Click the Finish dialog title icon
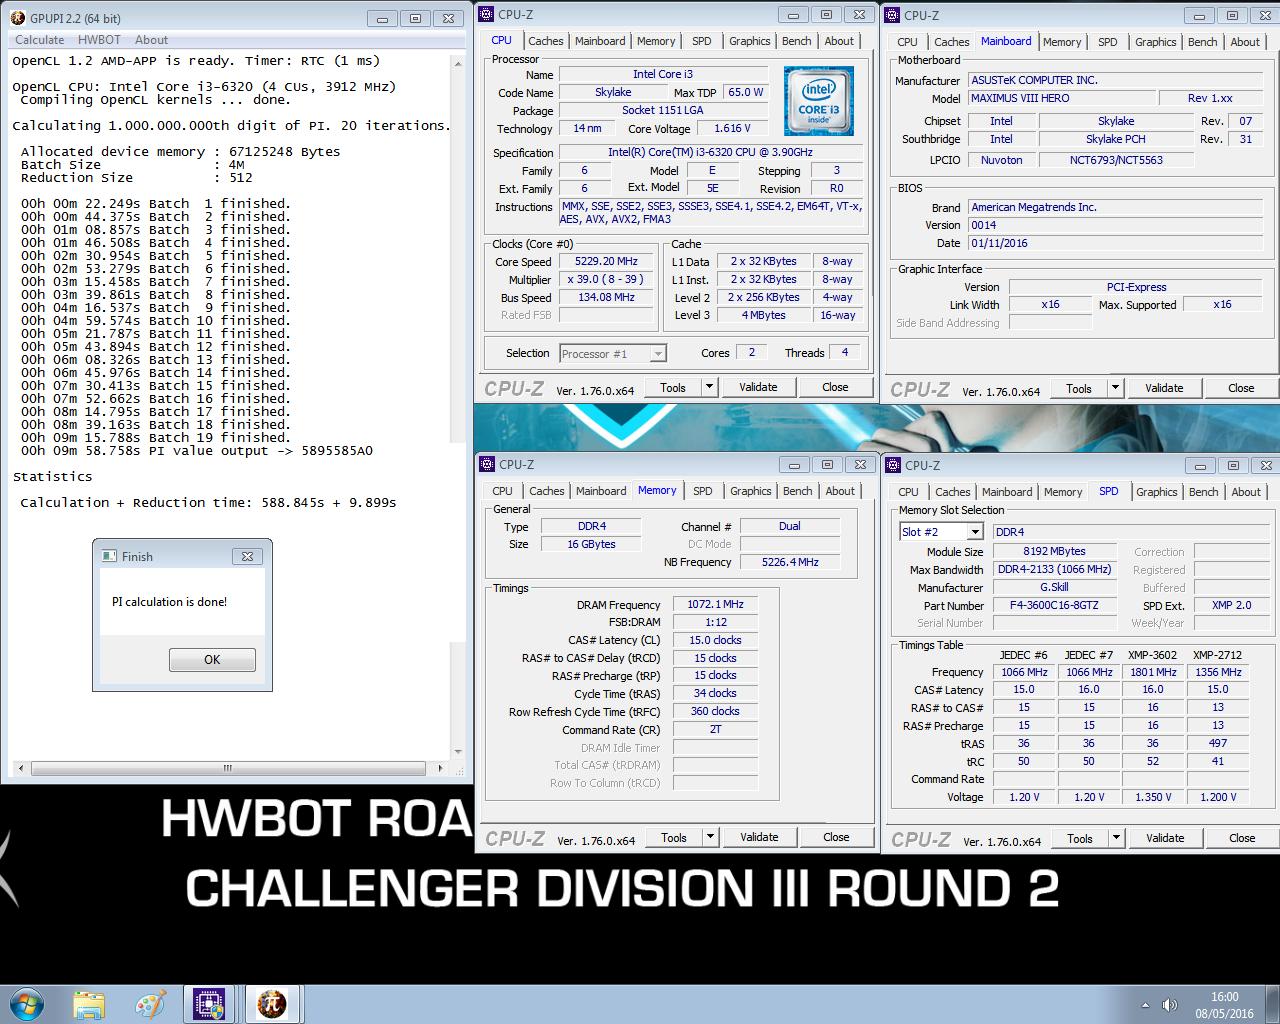Viewport: 1280px width, 1024px height. point(110,556)
